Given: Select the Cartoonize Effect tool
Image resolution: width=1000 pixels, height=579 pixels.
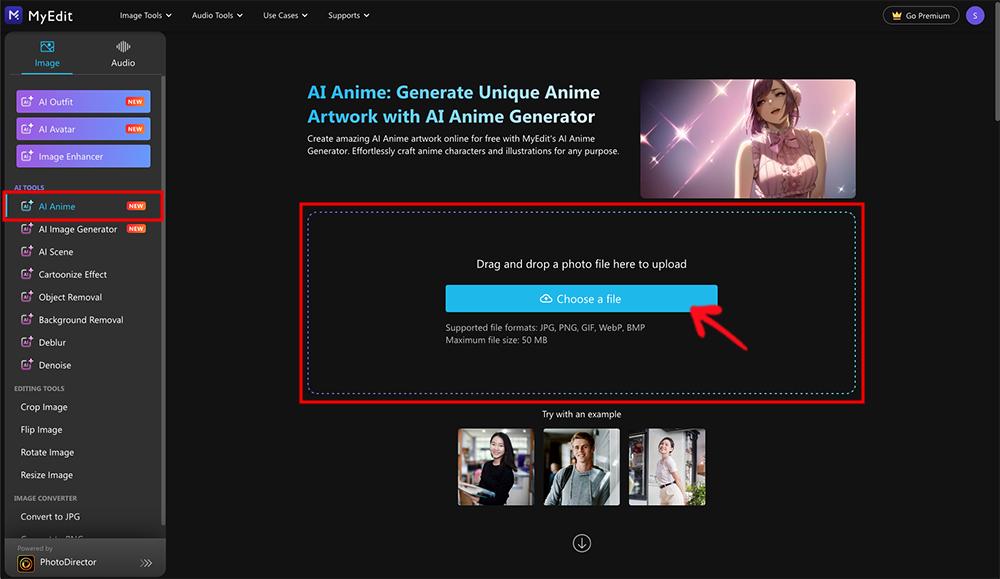Looking at the screenshot, I should [72, 273].
